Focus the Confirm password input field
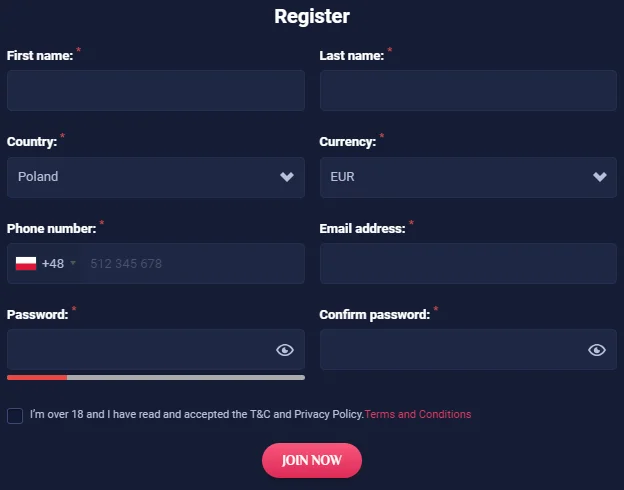The width and height of the screenshot is (624, 490). pos(452,350)
